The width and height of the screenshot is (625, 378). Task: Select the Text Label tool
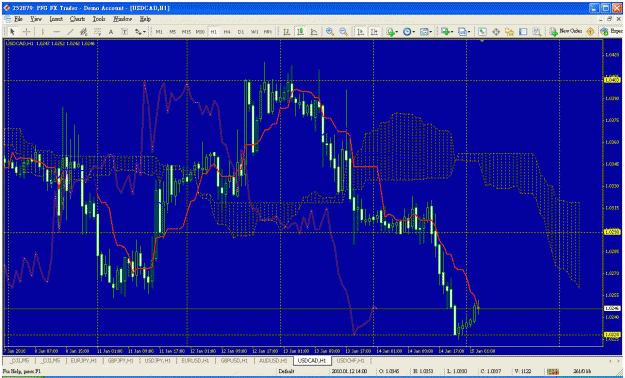tap(124, 32)
